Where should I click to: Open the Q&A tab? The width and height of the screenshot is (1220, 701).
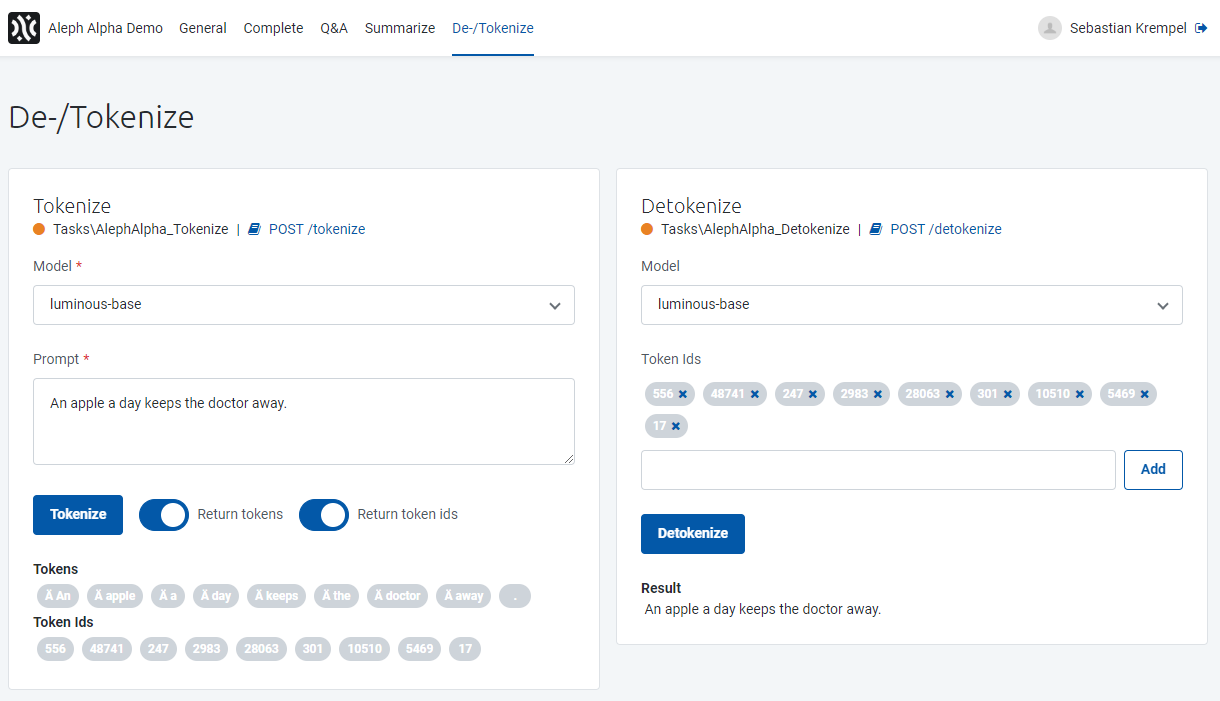[334, 28]
